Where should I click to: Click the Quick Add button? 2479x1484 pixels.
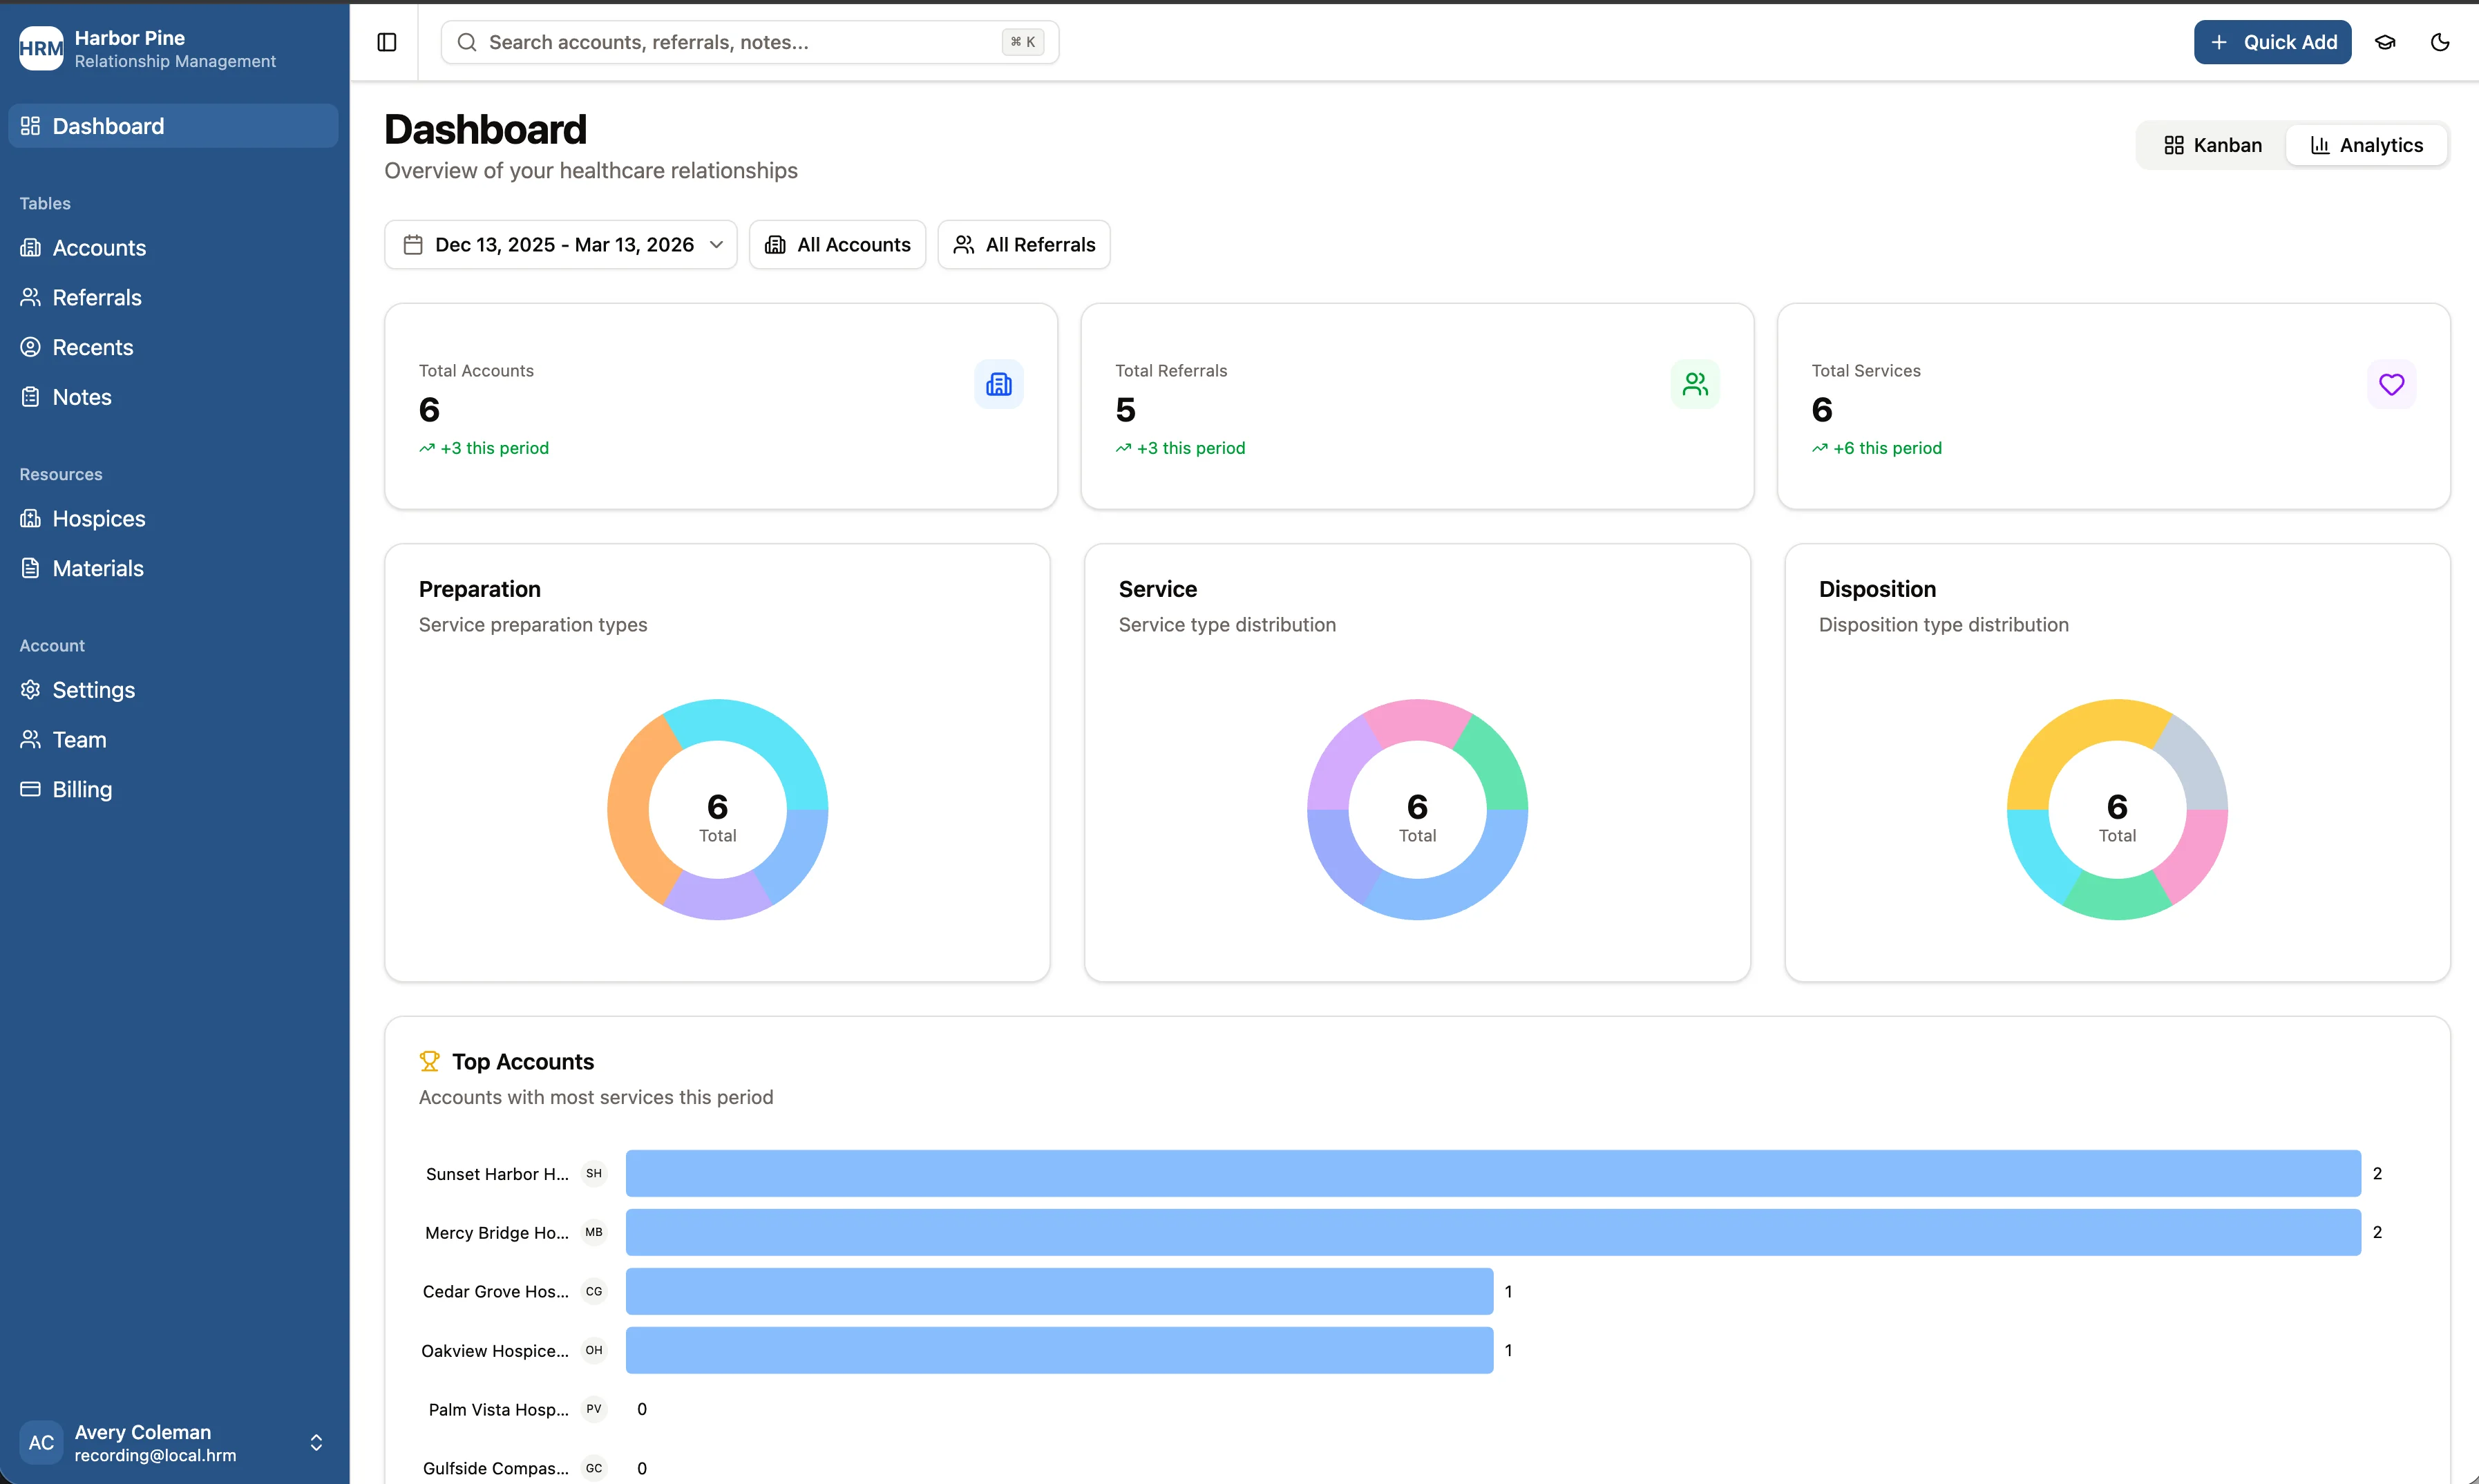tap(2272, 42)
